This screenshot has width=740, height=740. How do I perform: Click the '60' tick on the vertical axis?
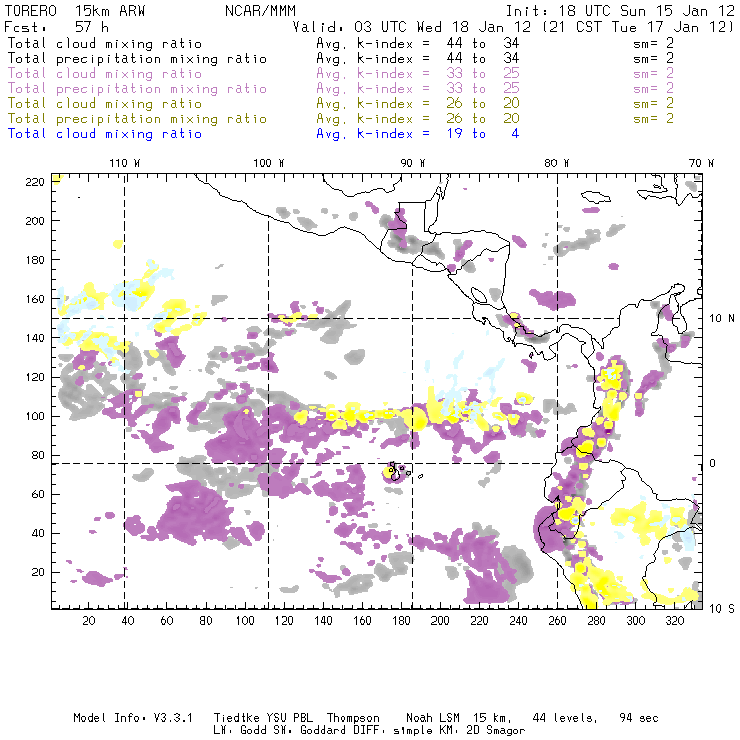click(x=38, y=494)
